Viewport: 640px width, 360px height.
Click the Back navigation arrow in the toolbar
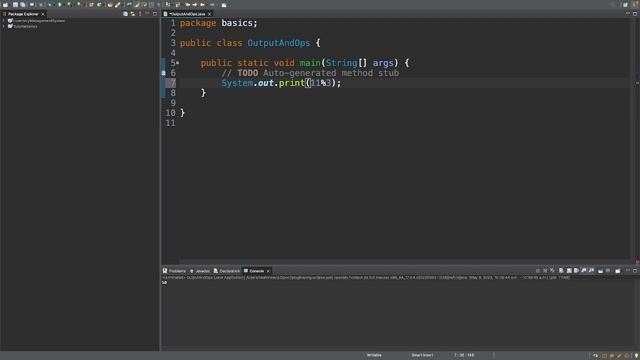click(x=202, y=4)
